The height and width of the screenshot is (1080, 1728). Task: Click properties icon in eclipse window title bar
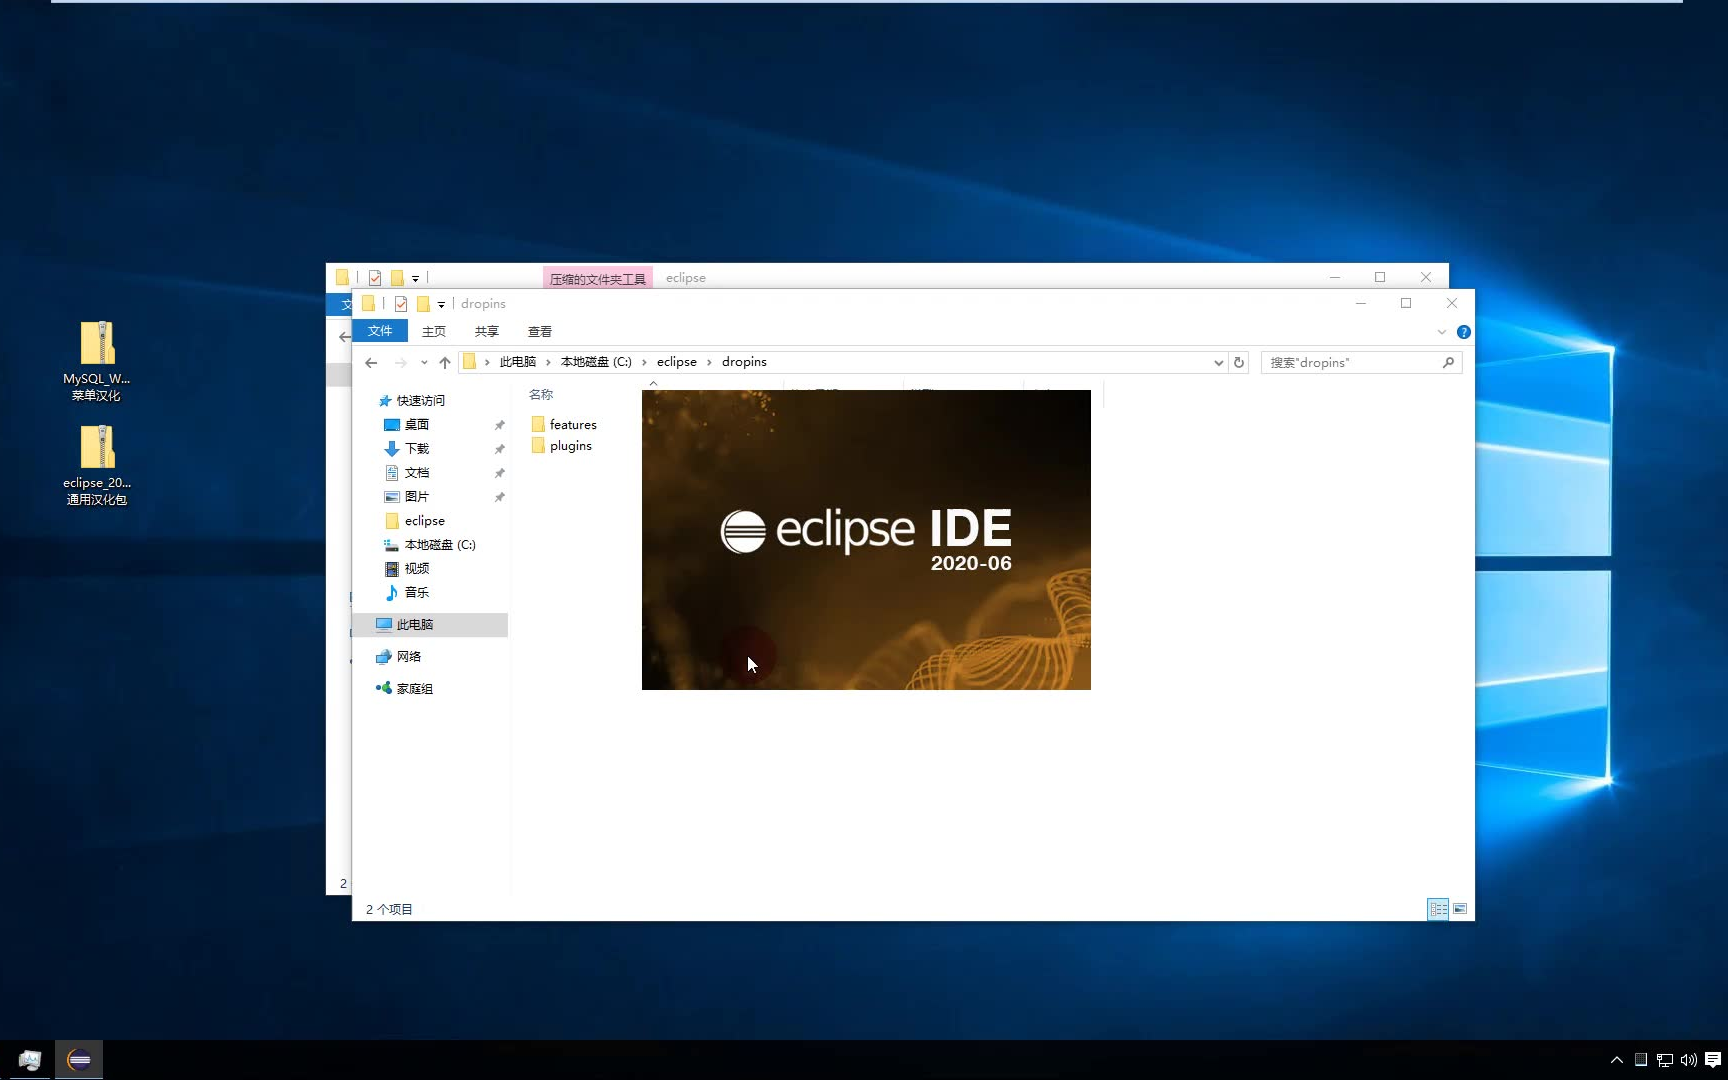[x=375, y=278]
